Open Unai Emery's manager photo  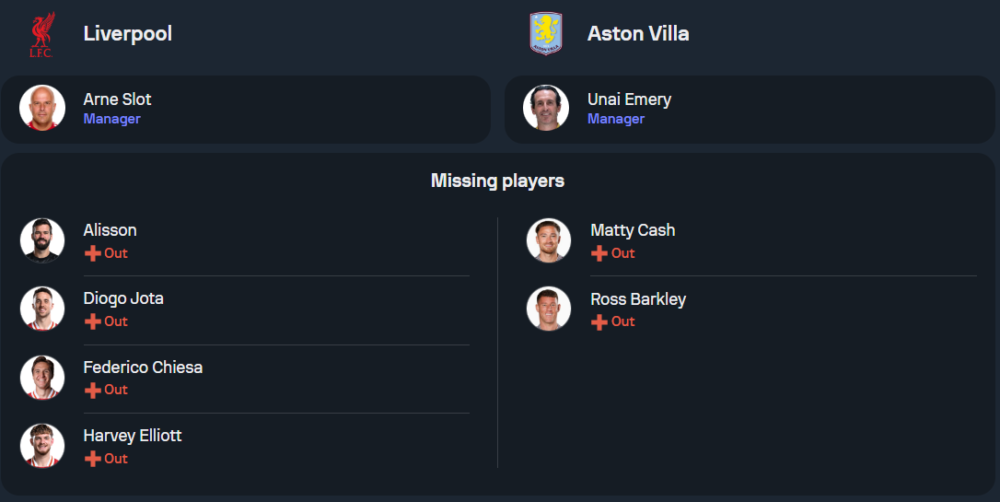[x=546, y=108]
